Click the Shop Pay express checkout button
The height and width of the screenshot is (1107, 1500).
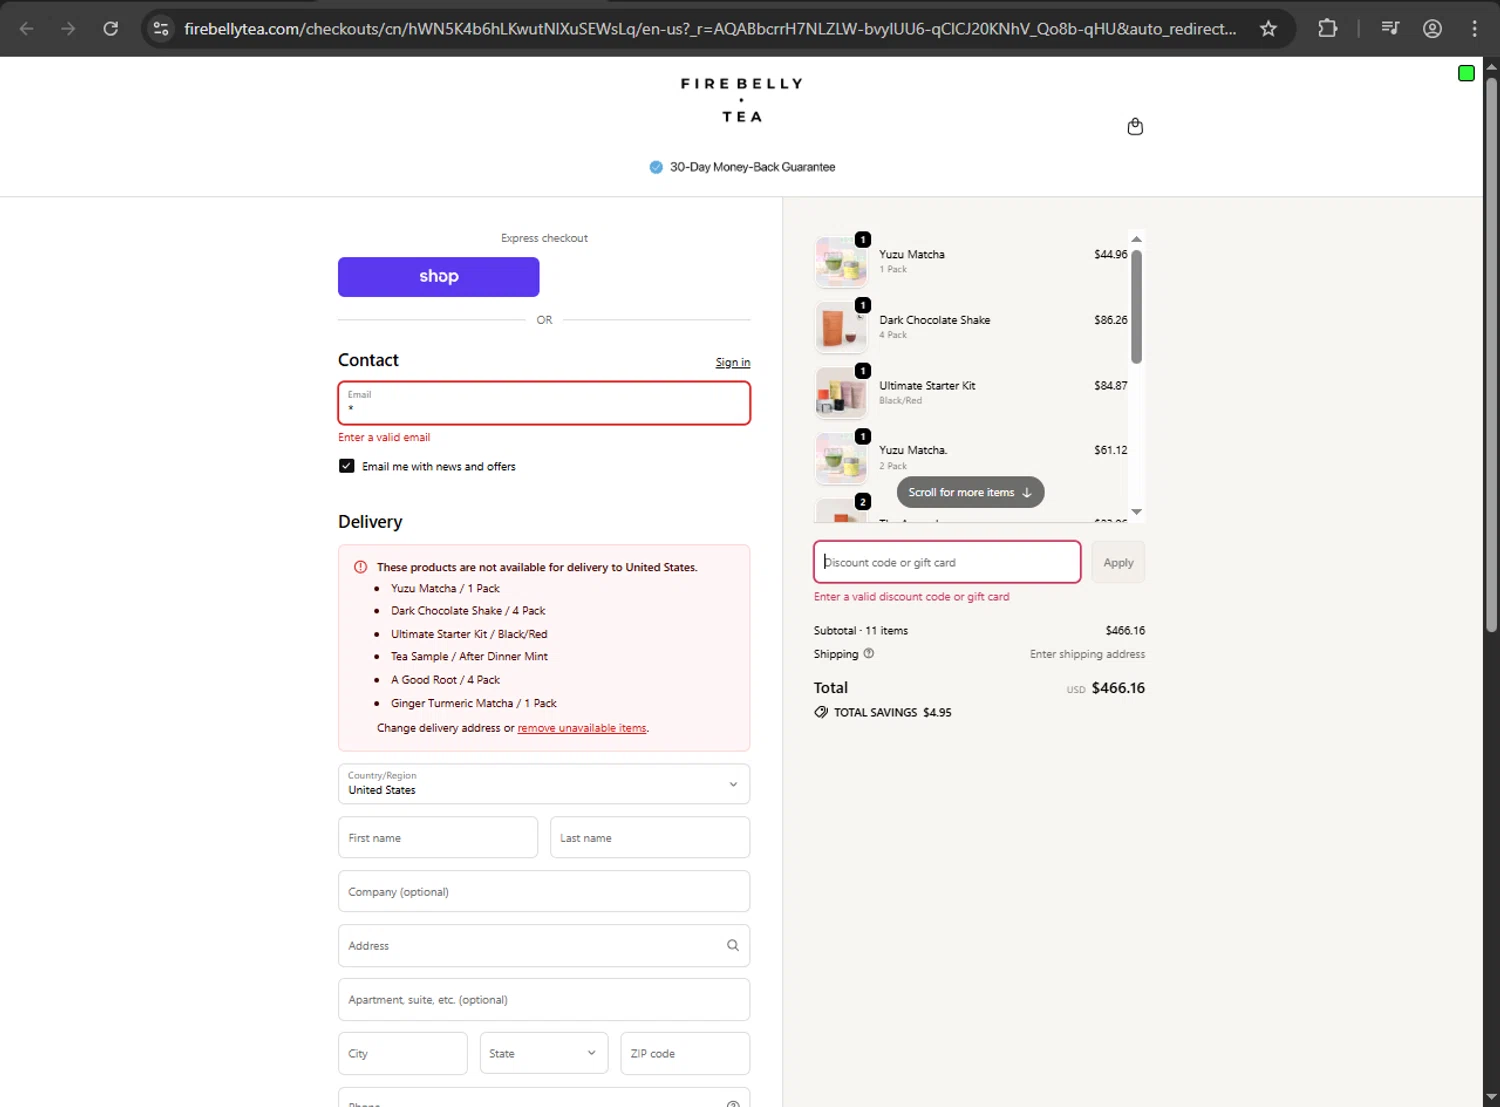tap(439, 277)
